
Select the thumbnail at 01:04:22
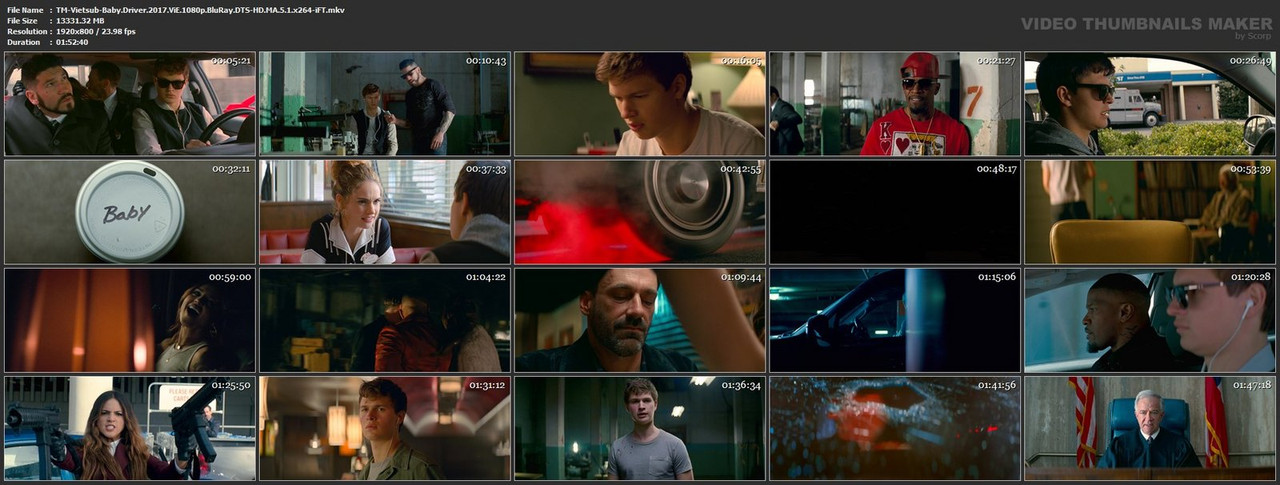tap(385, 320)
